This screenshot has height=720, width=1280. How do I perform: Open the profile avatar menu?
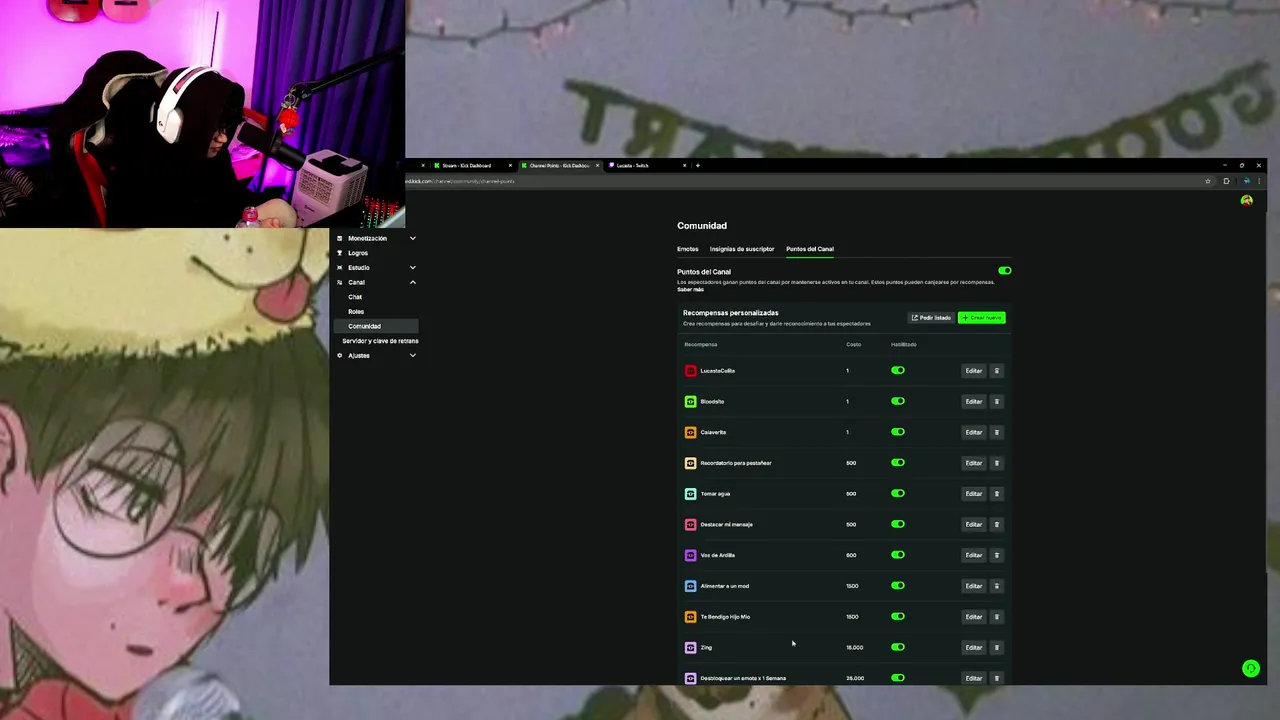(1246, 201)
